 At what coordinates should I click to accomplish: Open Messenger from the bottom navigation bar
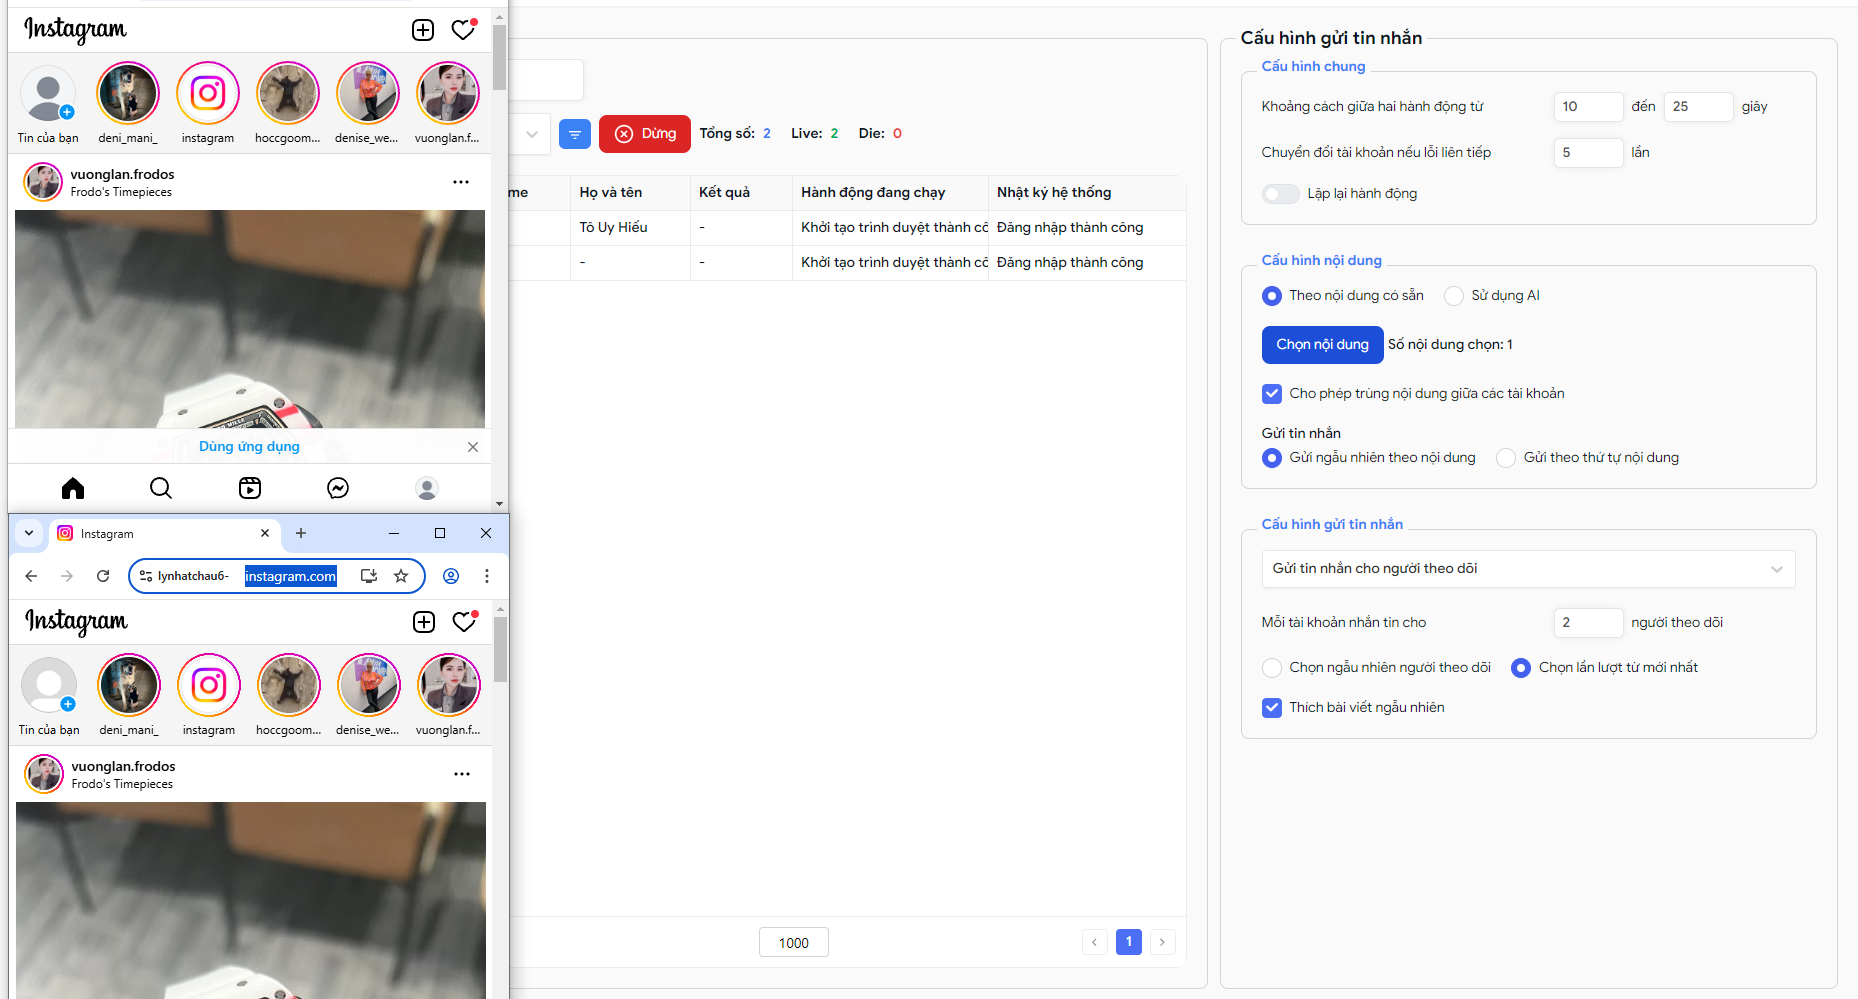(x=338, y=488)
